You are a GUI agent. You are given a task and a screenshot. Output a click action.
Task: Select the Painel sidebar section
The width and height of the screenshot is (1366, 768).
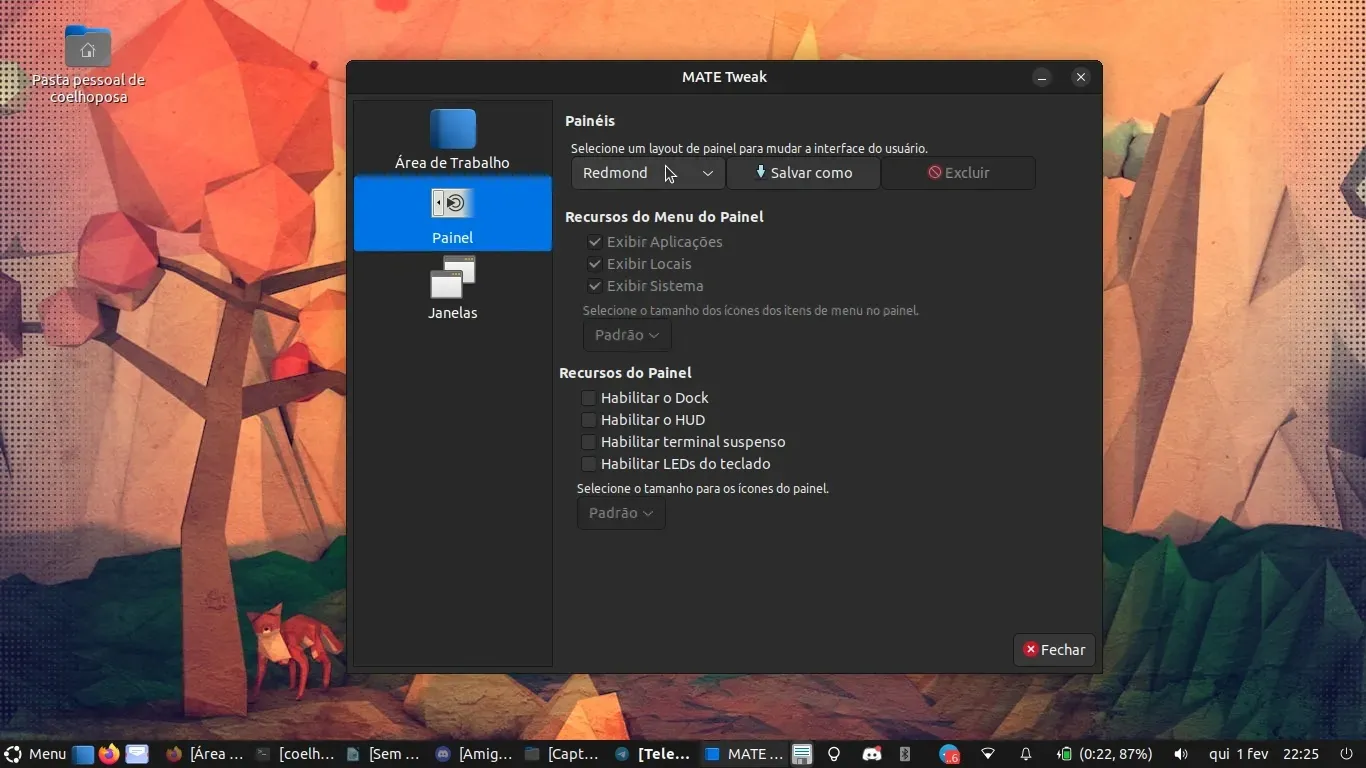[x=452, y=214]
